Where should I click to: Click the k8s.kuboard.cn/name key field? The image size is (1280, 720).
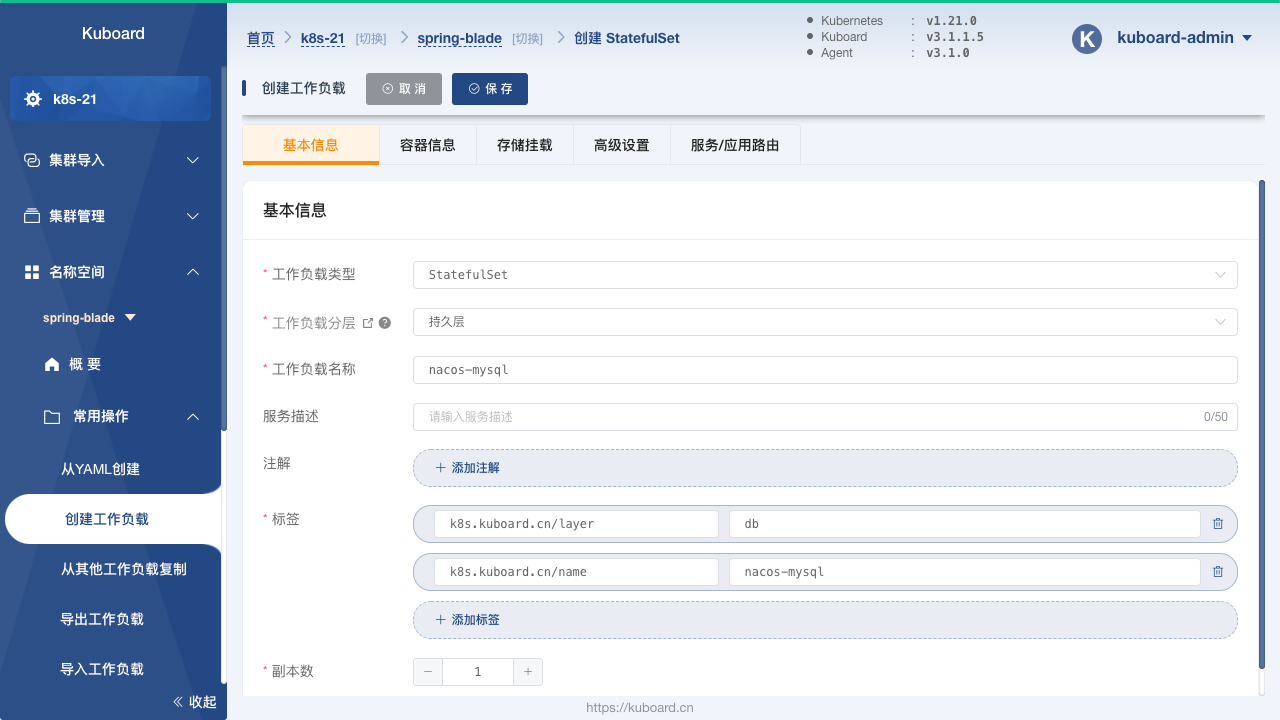[x=576, y=572]
